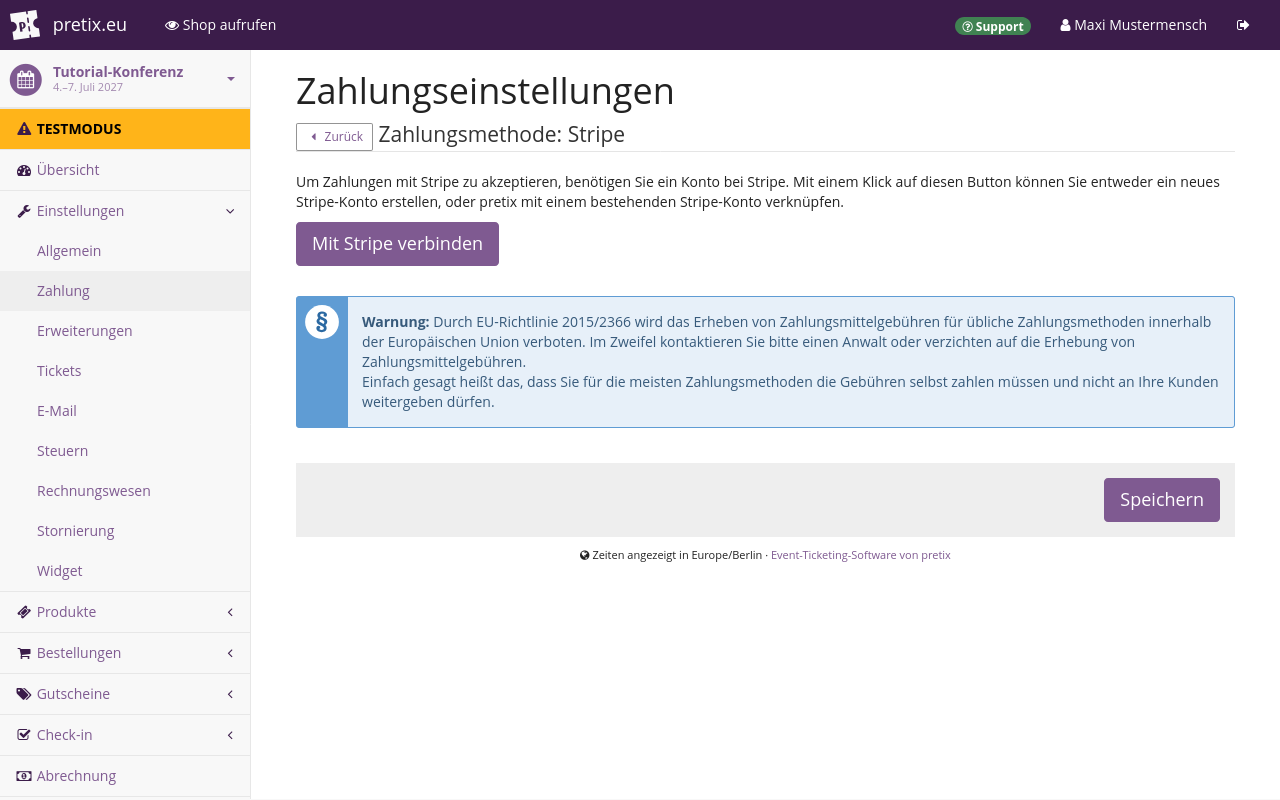Screen dimensions: 1280x800
Task: Open Steuern settings
Action: [x=125, y=451]
